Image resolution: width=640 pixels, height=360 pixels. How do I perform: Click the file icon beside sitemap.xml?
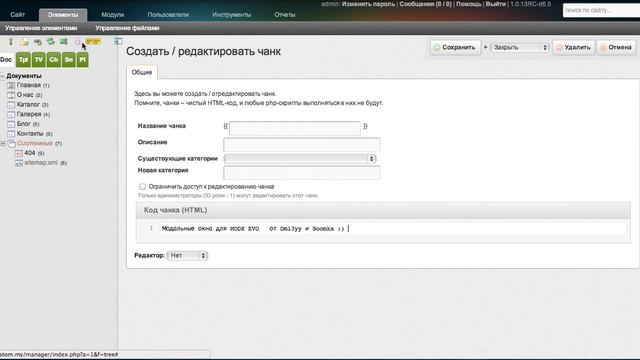pyautogui.click(x=19, y=163)
